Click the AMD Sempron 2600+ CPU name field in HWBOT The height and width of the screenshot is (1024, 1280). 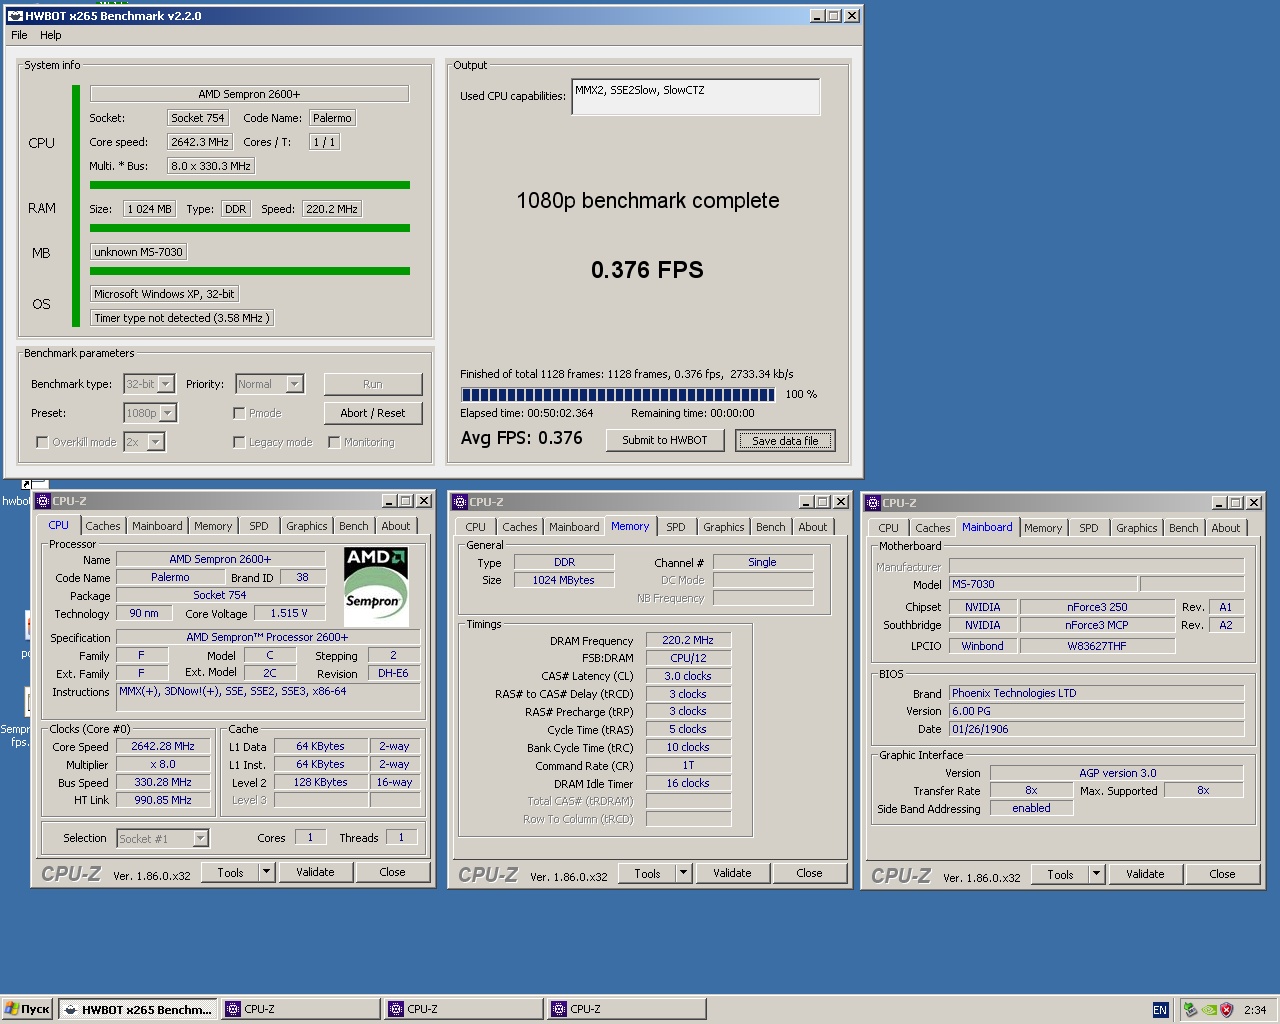[x=249, y=94]
